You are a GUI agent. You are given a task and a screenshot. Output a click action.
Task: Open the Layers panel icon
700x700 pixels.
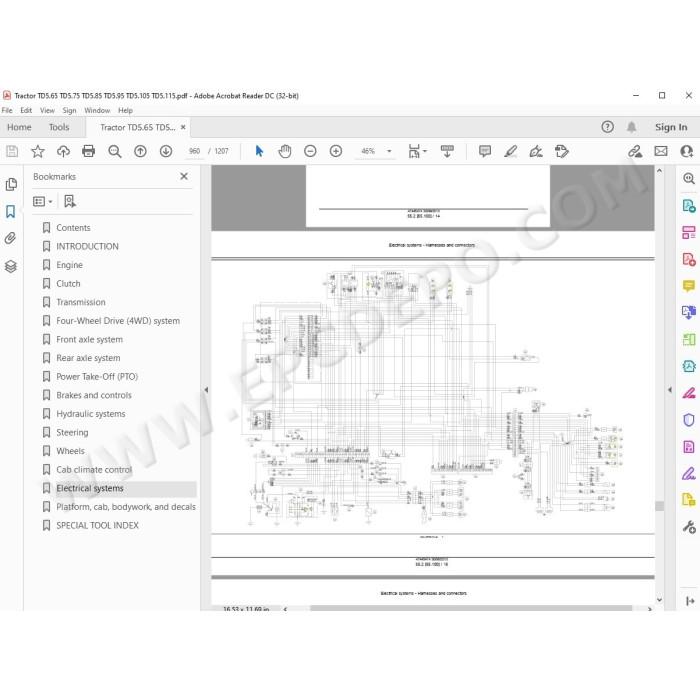(11, 267)
